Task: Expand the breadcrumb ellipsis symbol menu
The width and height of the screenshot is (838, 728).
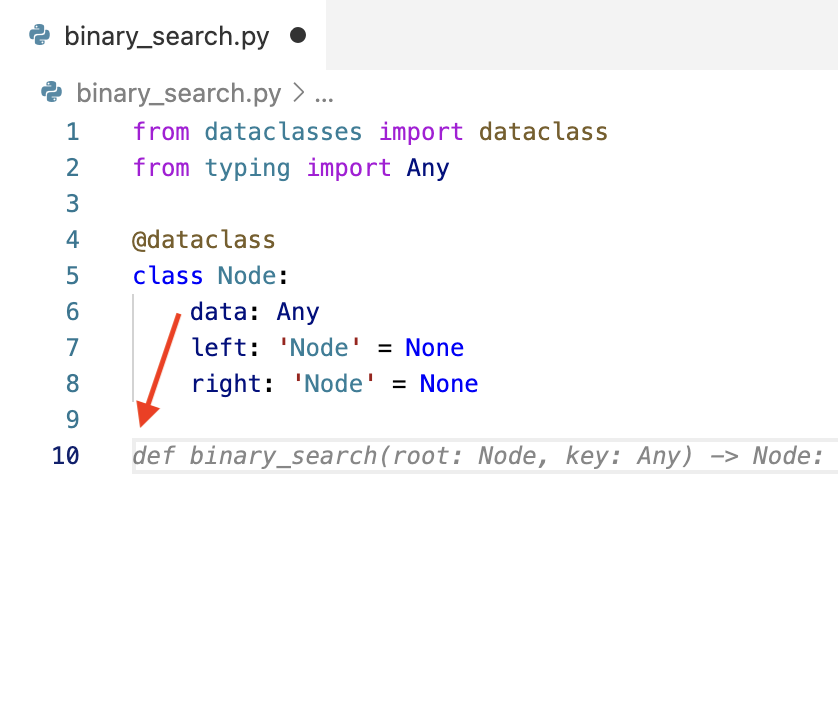Action: click(x=324, y=94)
